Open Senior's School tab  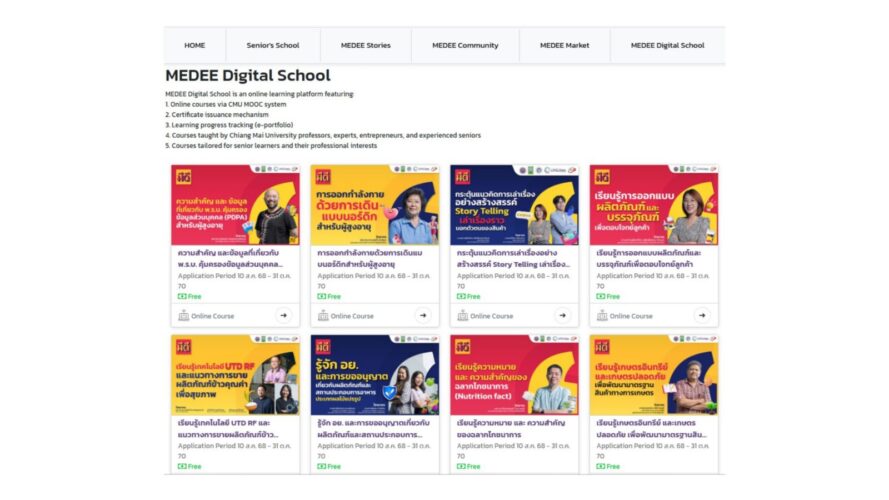pyautogui.click(x=273, y=45)
